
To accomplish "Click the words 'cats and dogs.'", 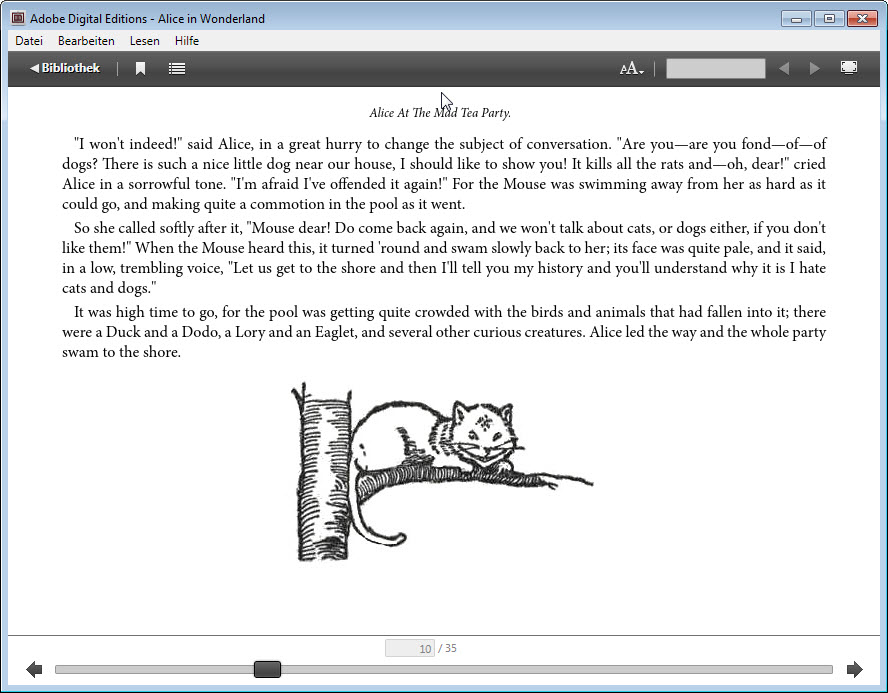I will point(109,288).
